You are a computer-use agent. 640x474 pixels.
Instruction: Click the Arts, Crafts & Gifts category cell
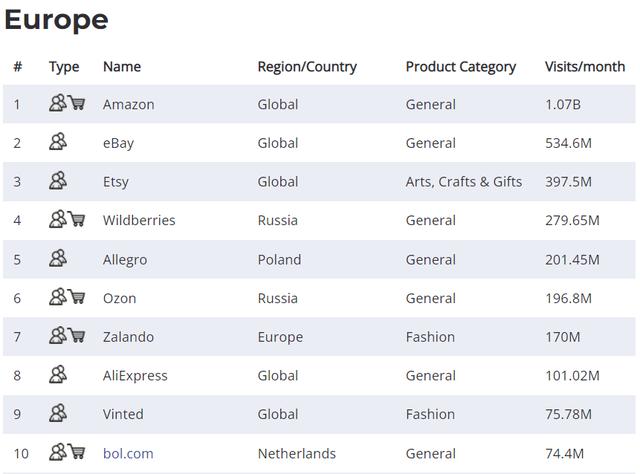(x=464, y=182)
